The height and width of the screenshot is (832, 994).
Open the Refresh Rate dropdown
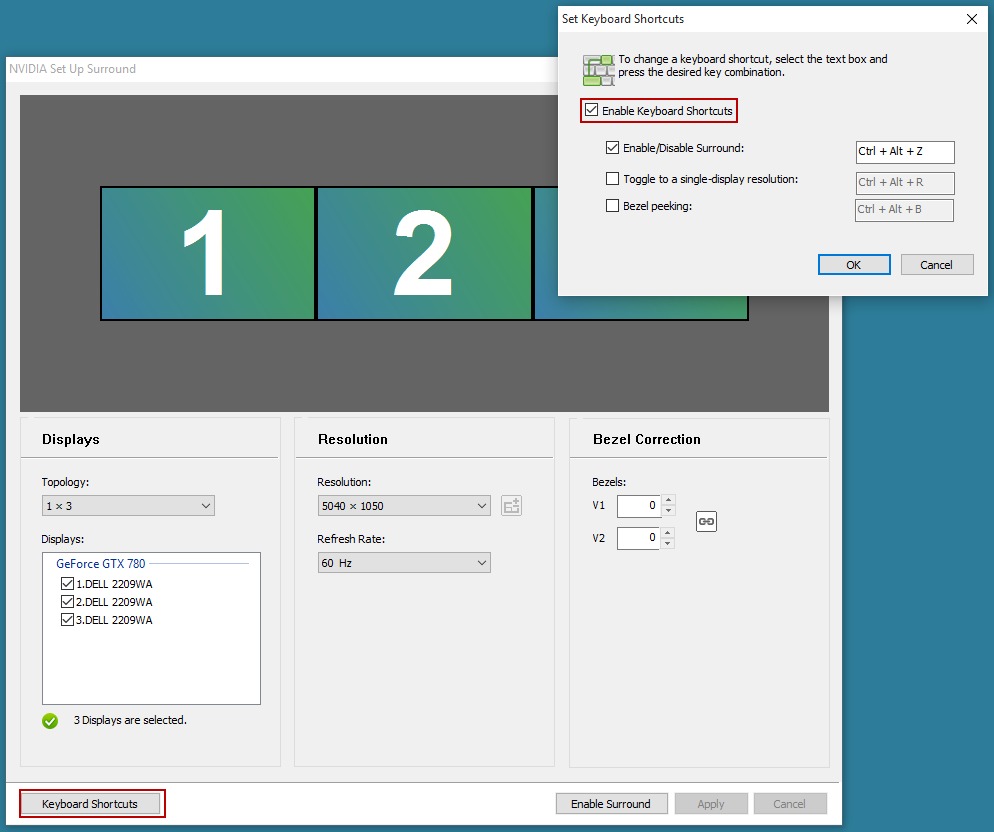point(404,563)
